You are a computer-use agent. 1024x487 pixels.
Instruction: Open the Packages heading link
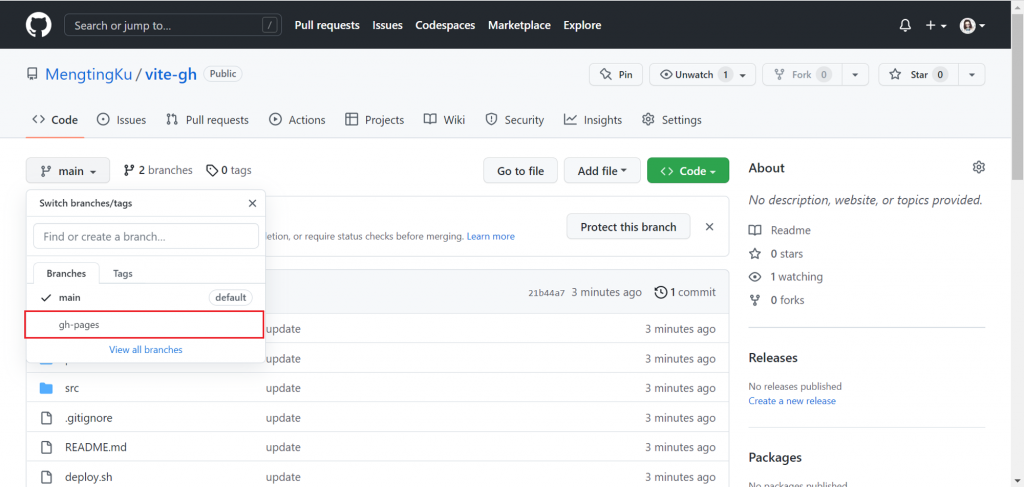775,458
